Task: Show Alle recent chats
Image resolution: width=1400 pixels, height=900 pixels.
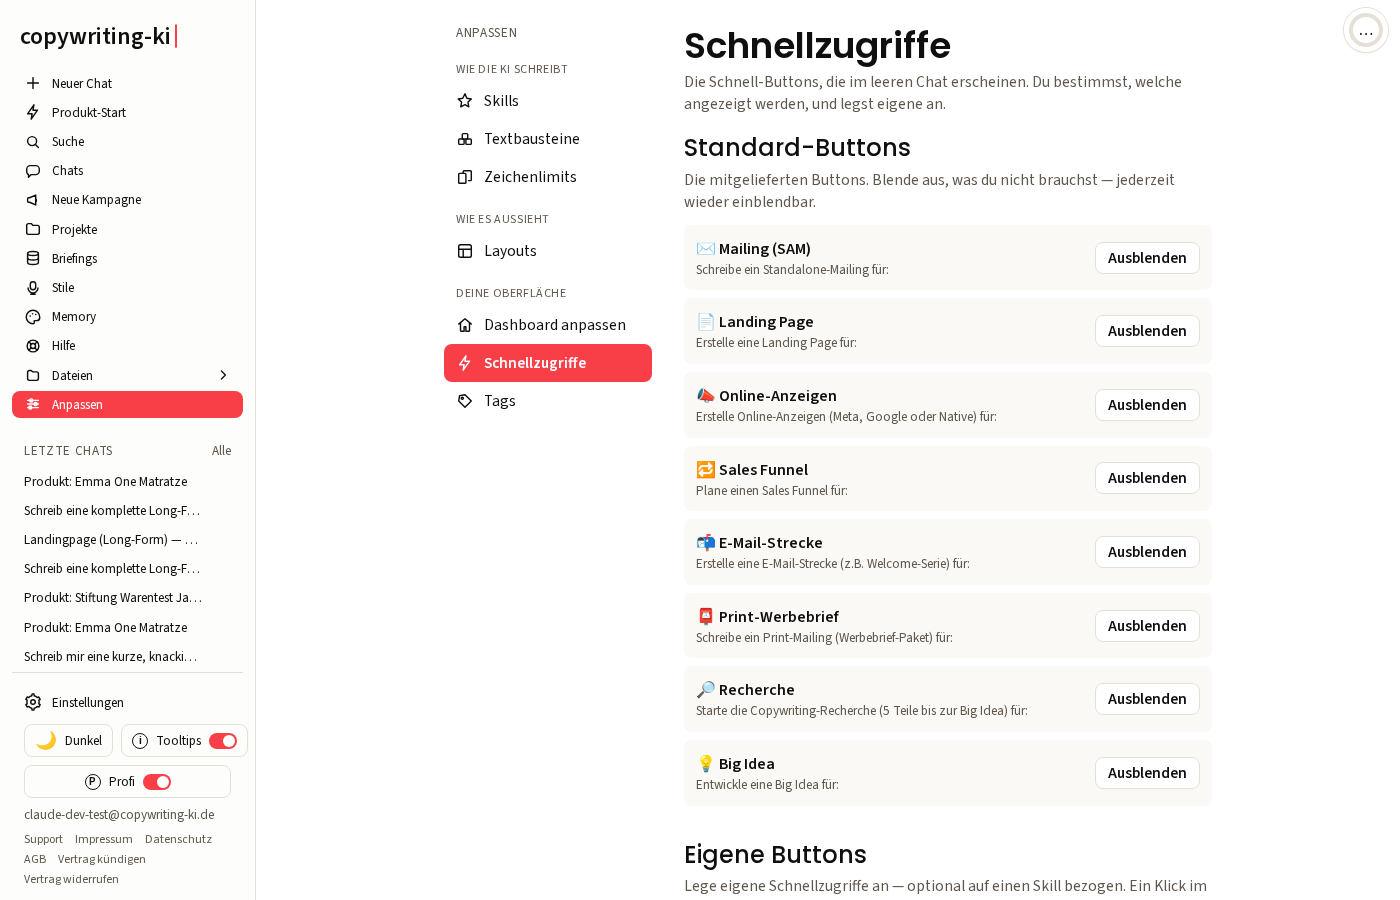Action: (222, 451)
